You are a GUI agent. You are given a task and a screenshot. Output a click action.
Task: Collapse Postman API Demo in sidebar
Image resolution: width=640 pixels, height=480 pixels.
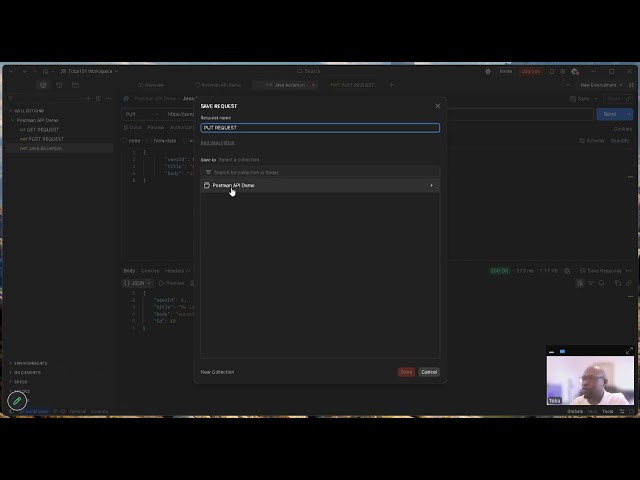pyautogui.click(x=13, y=120)
